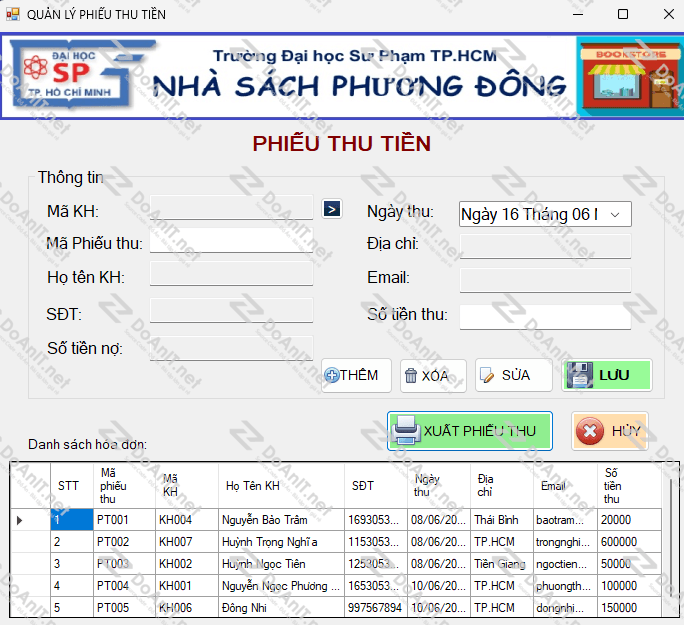Viewport: 684px width, 625px height.
Task: Click the Họ Tên KH column header
Action: pyautogui.click(x=281, y=485)
